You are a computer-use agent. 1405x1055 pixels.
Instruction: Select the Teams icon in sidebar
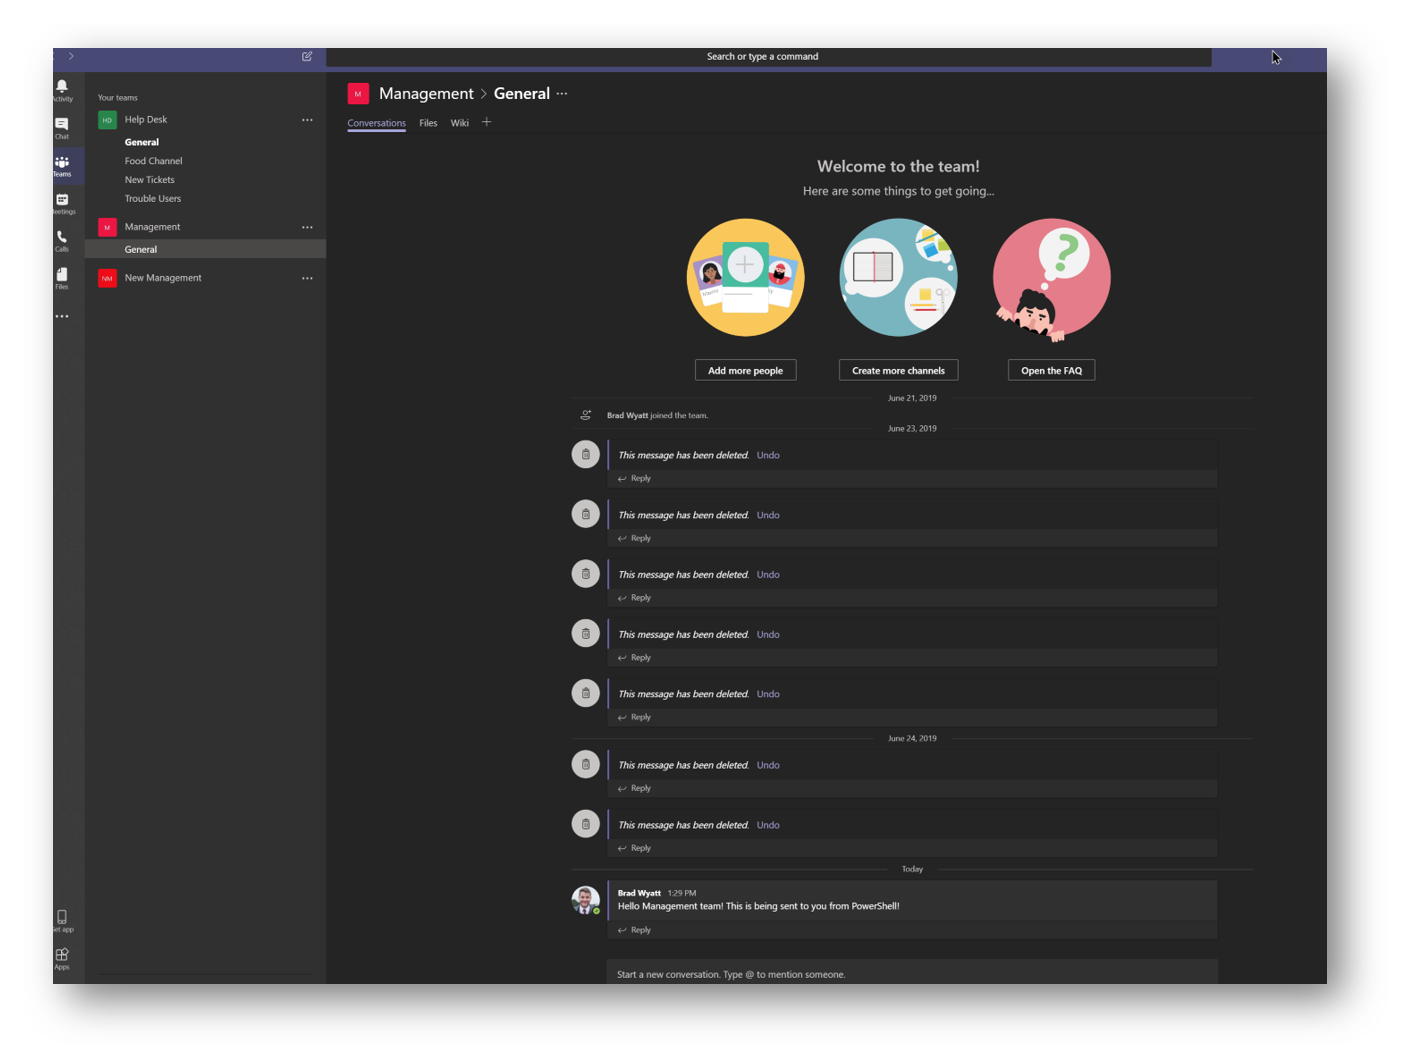click(62, 165)
